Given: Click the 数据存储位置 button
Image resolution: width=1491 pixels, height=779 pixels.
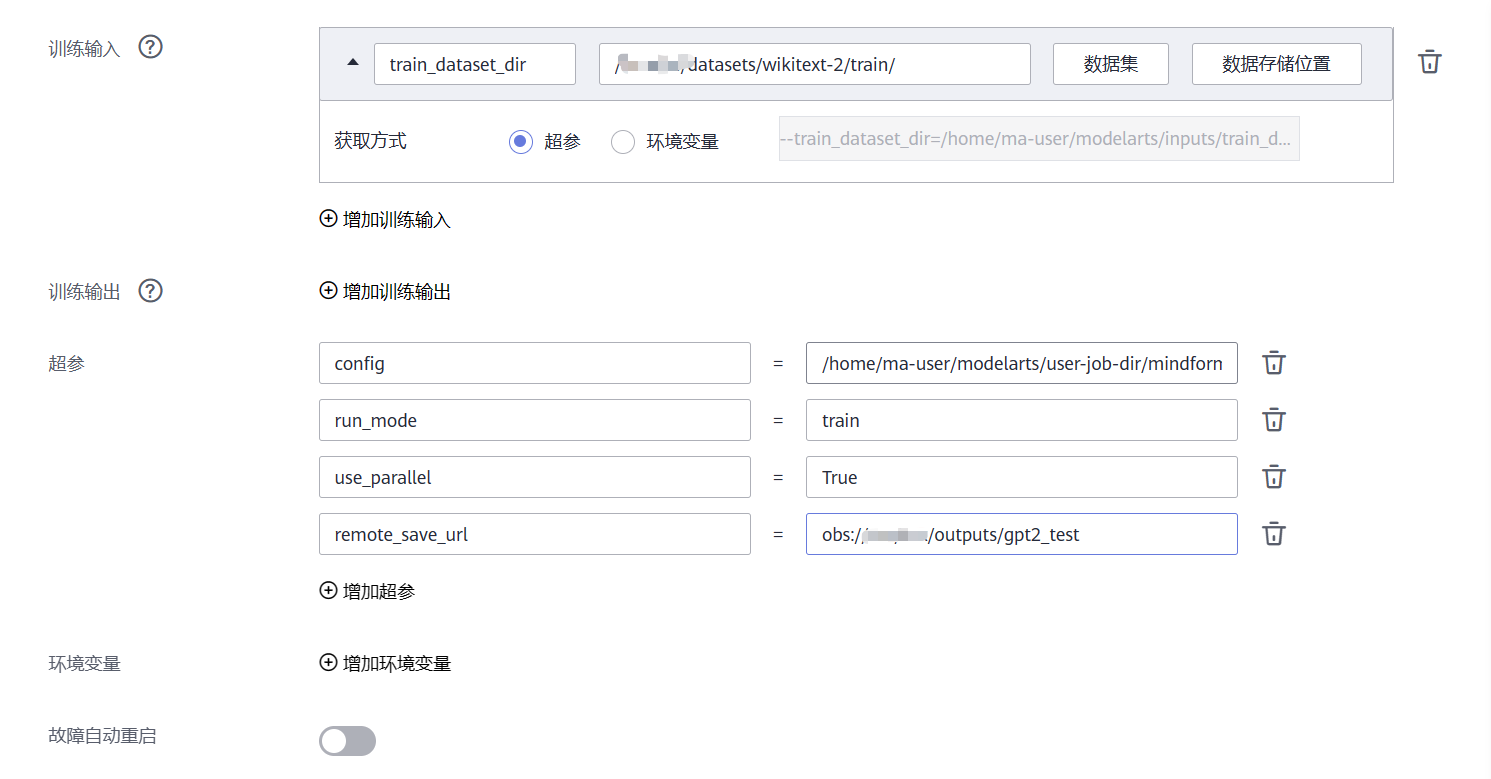Looking at the screenshot, I should (x=1276, y=64).
